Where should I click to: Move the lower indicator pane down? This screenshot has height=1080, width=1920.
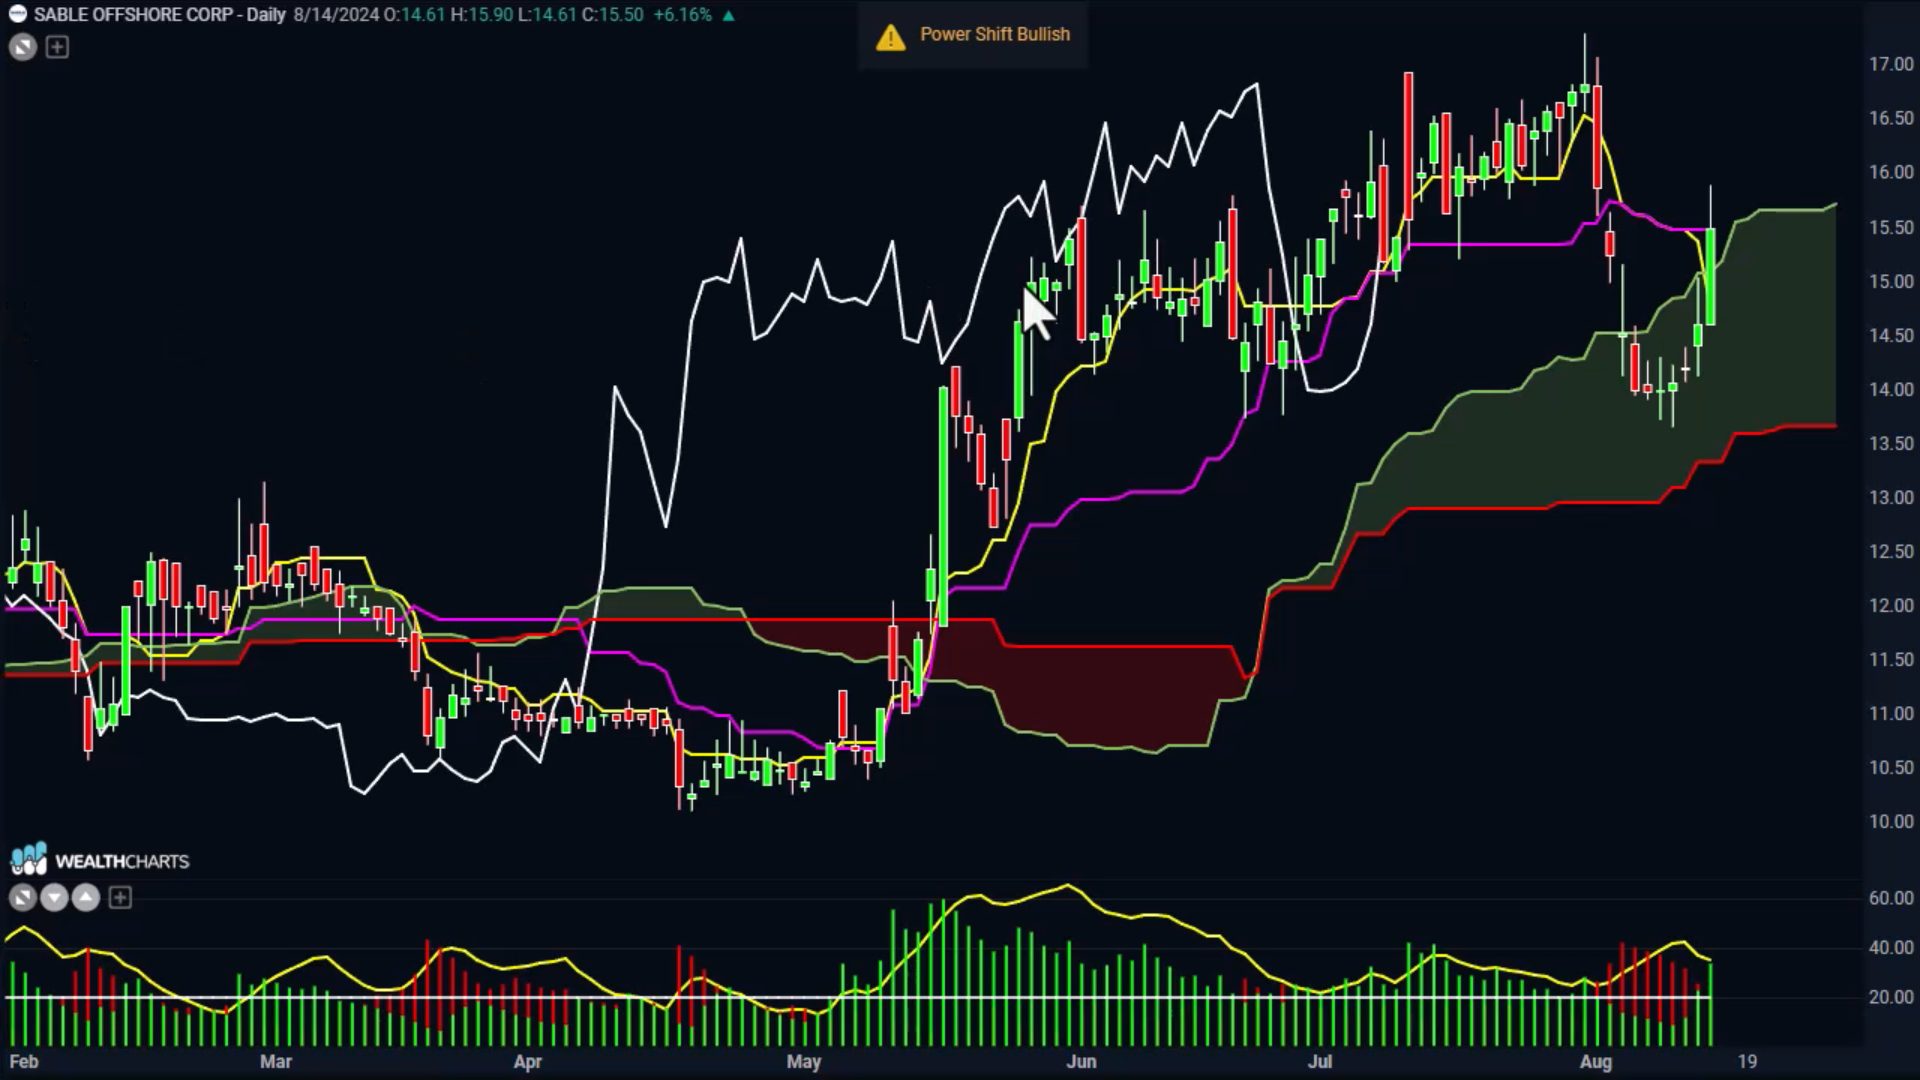click(x=54, y=898)
